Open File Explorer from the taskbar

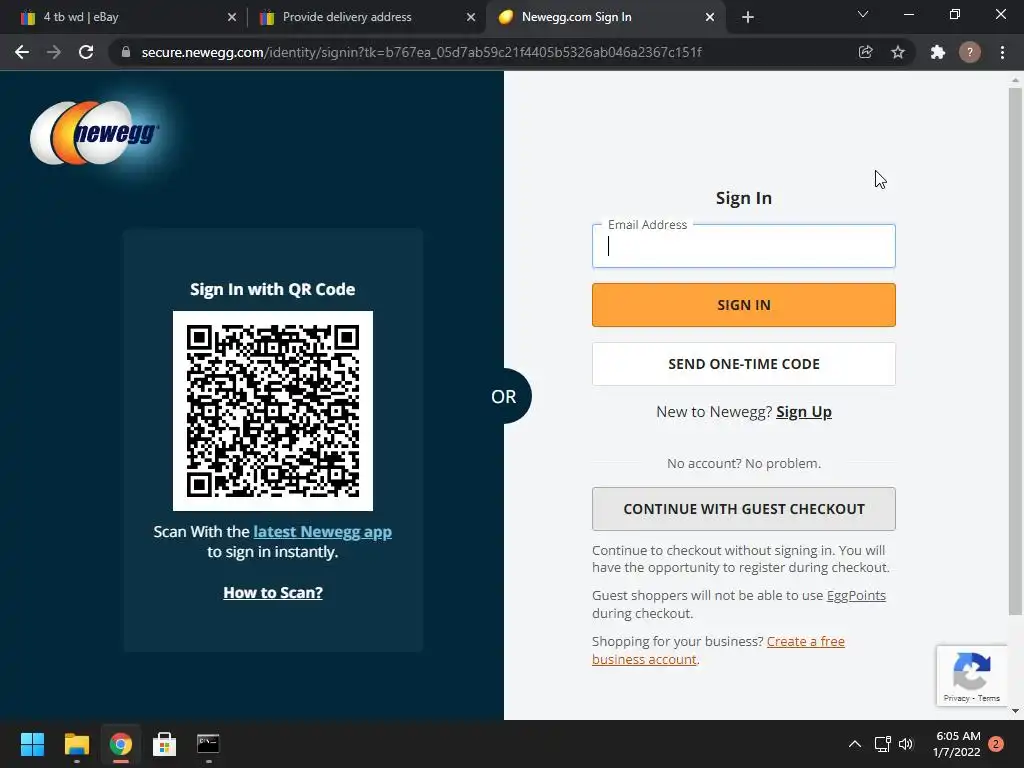(x=76, y=744)
